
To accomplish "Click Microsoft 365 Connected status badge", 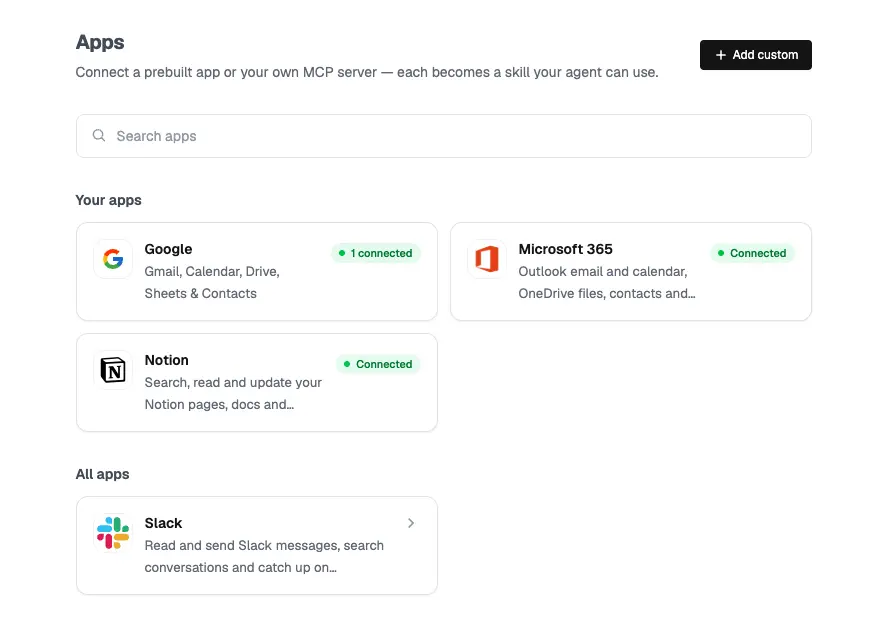I will [x=752, y=253].
